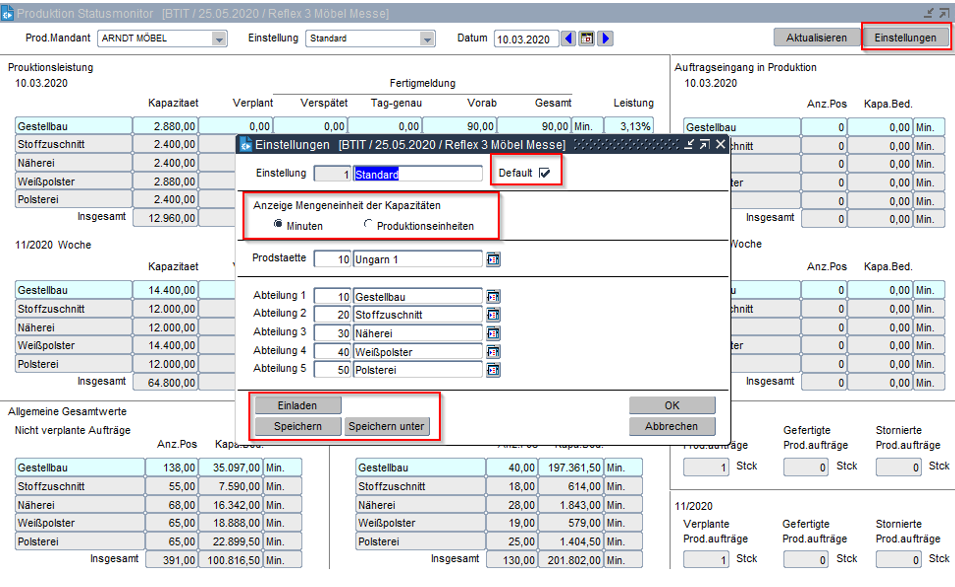Cancel the dialog with Abbrechen
Image resolution: width=955 pixels, height=587 pixels.
(x=672, y=427)
